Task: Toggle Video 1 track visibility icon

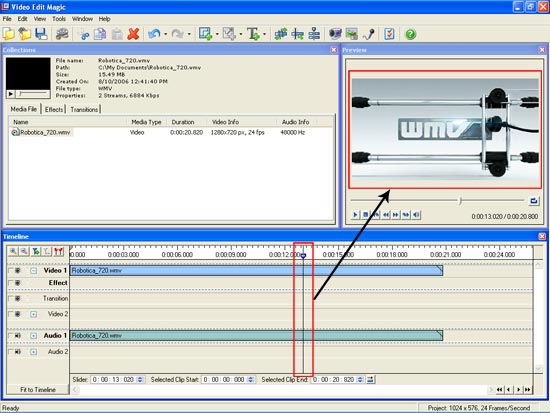Action: click(x=18, y=271)
